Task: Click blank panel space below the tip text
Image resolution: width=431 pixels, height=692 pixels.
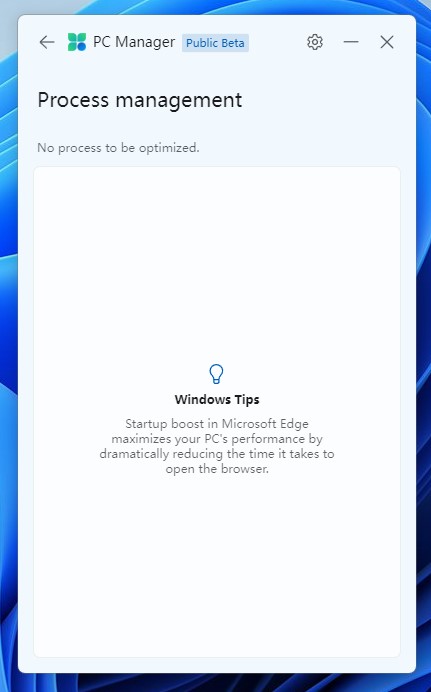Action: coord(217,565)
